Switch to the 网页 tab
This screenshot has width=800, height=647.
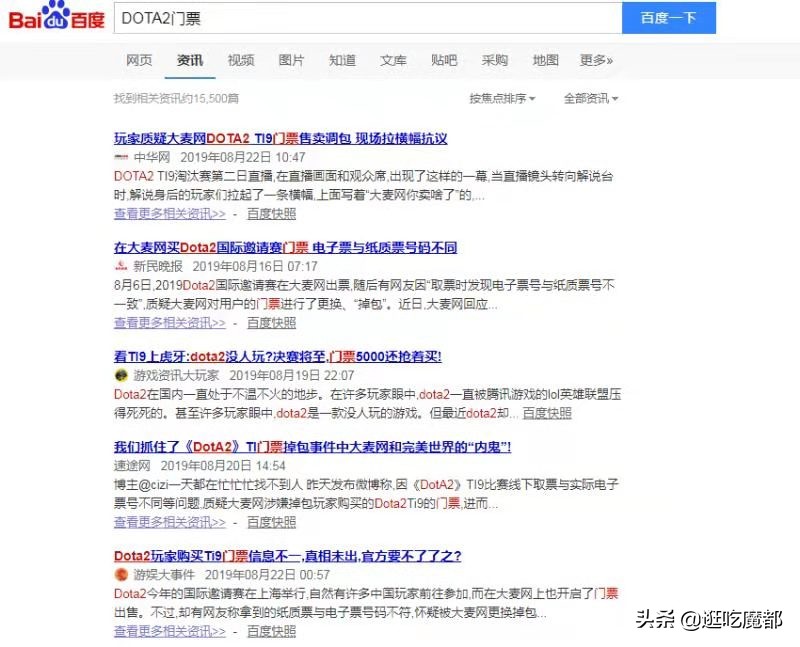(x=139, y=60)
